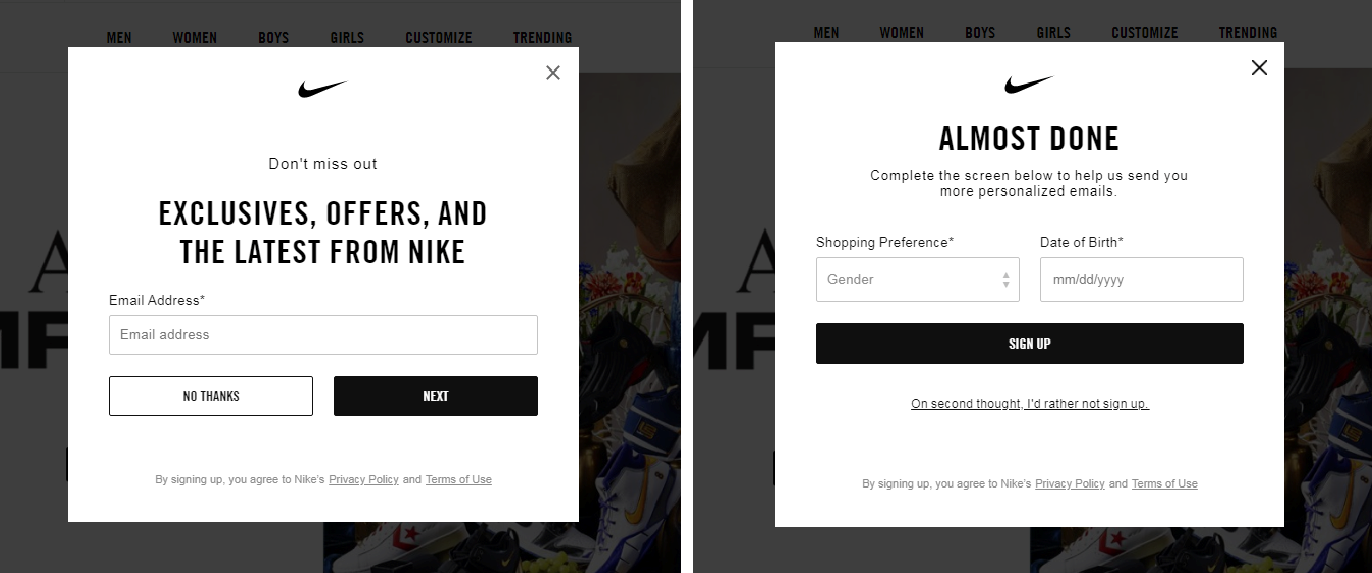
Task: Open GIRLS menu above the Almost Done popup
Action: coord(1054,33)
